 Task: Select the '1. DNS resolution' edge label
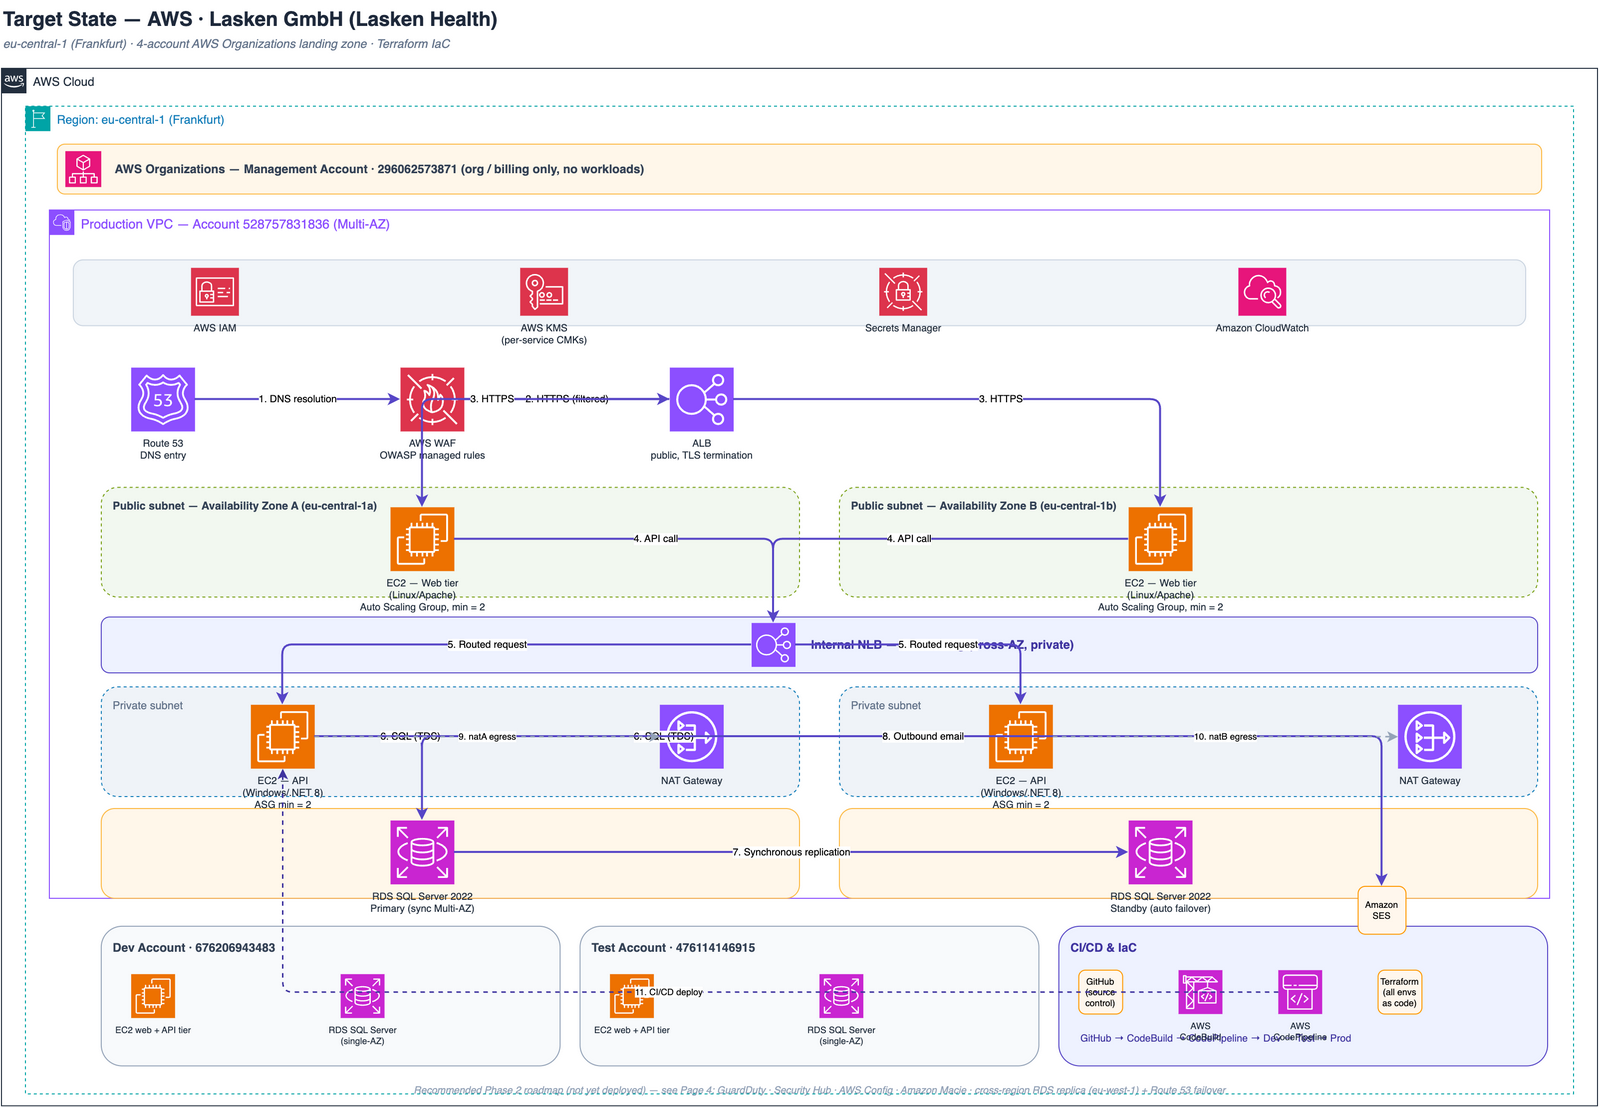[x=298, y=399]
